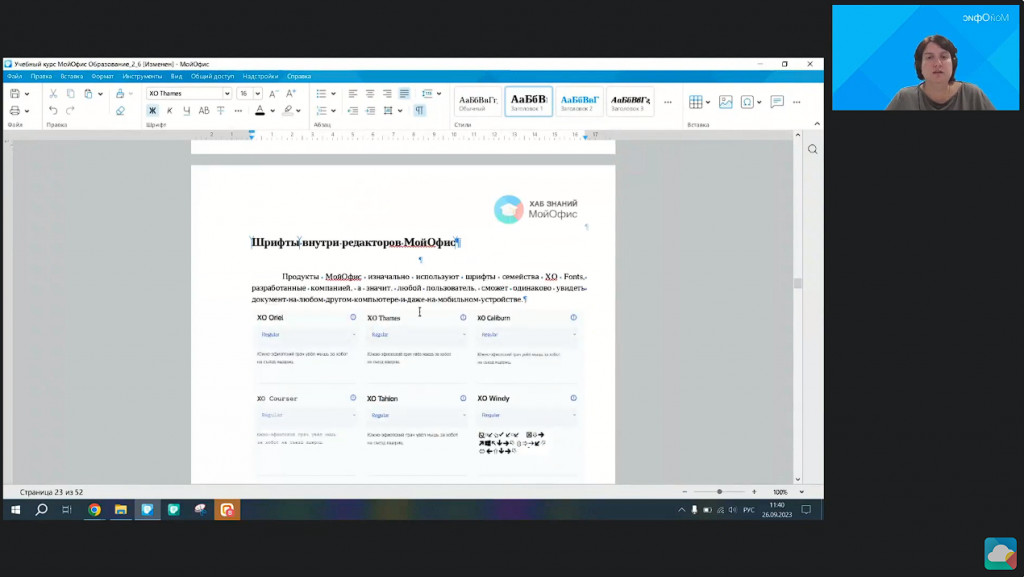Viewport: 1024px width, 577px height.
Task: Click the vertical scrollbar thumb
Action: click(x=797, y=283)
